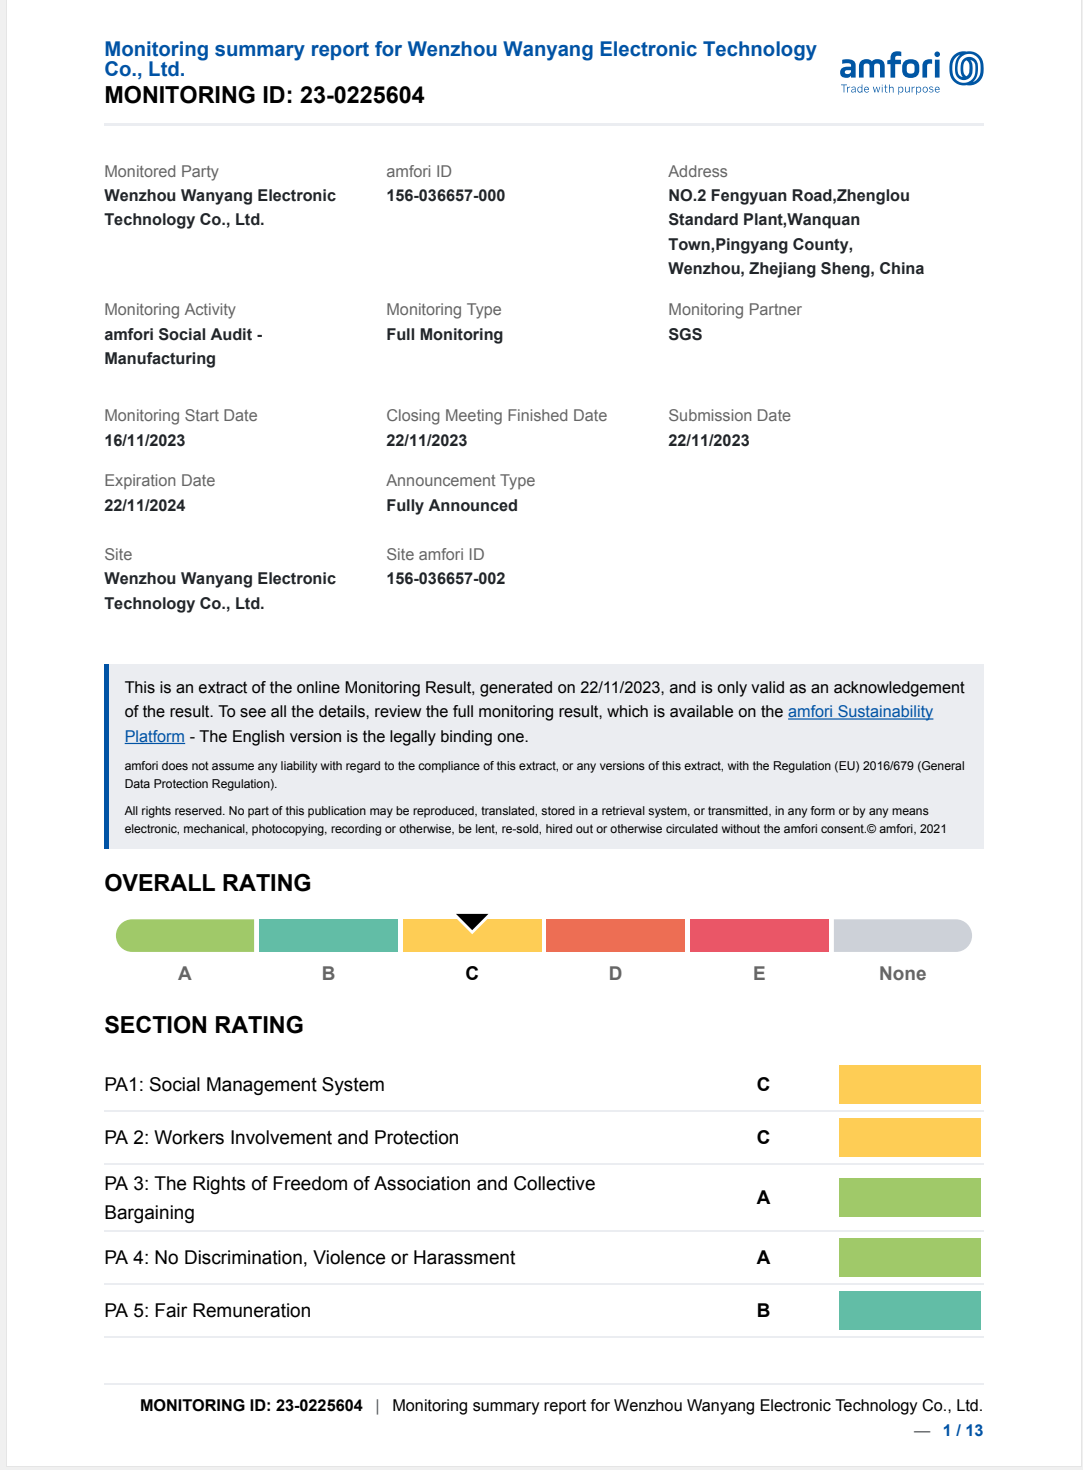Click the amfori ID value 156-036657-000

point(446,196)
